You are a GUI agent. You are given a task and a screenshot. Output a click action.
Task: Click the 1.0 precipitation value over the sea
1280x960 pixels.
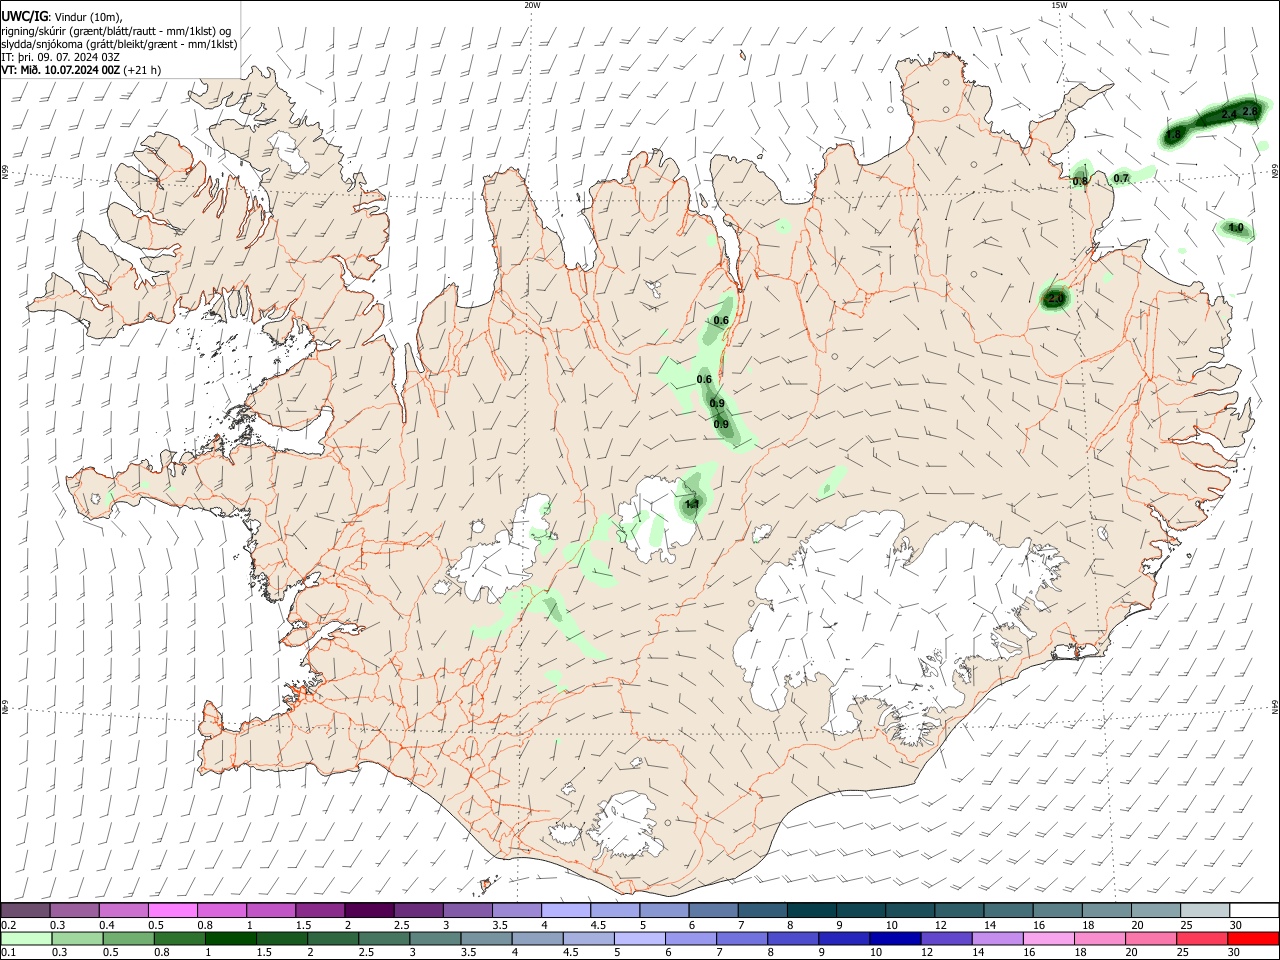pos(1235,228)
